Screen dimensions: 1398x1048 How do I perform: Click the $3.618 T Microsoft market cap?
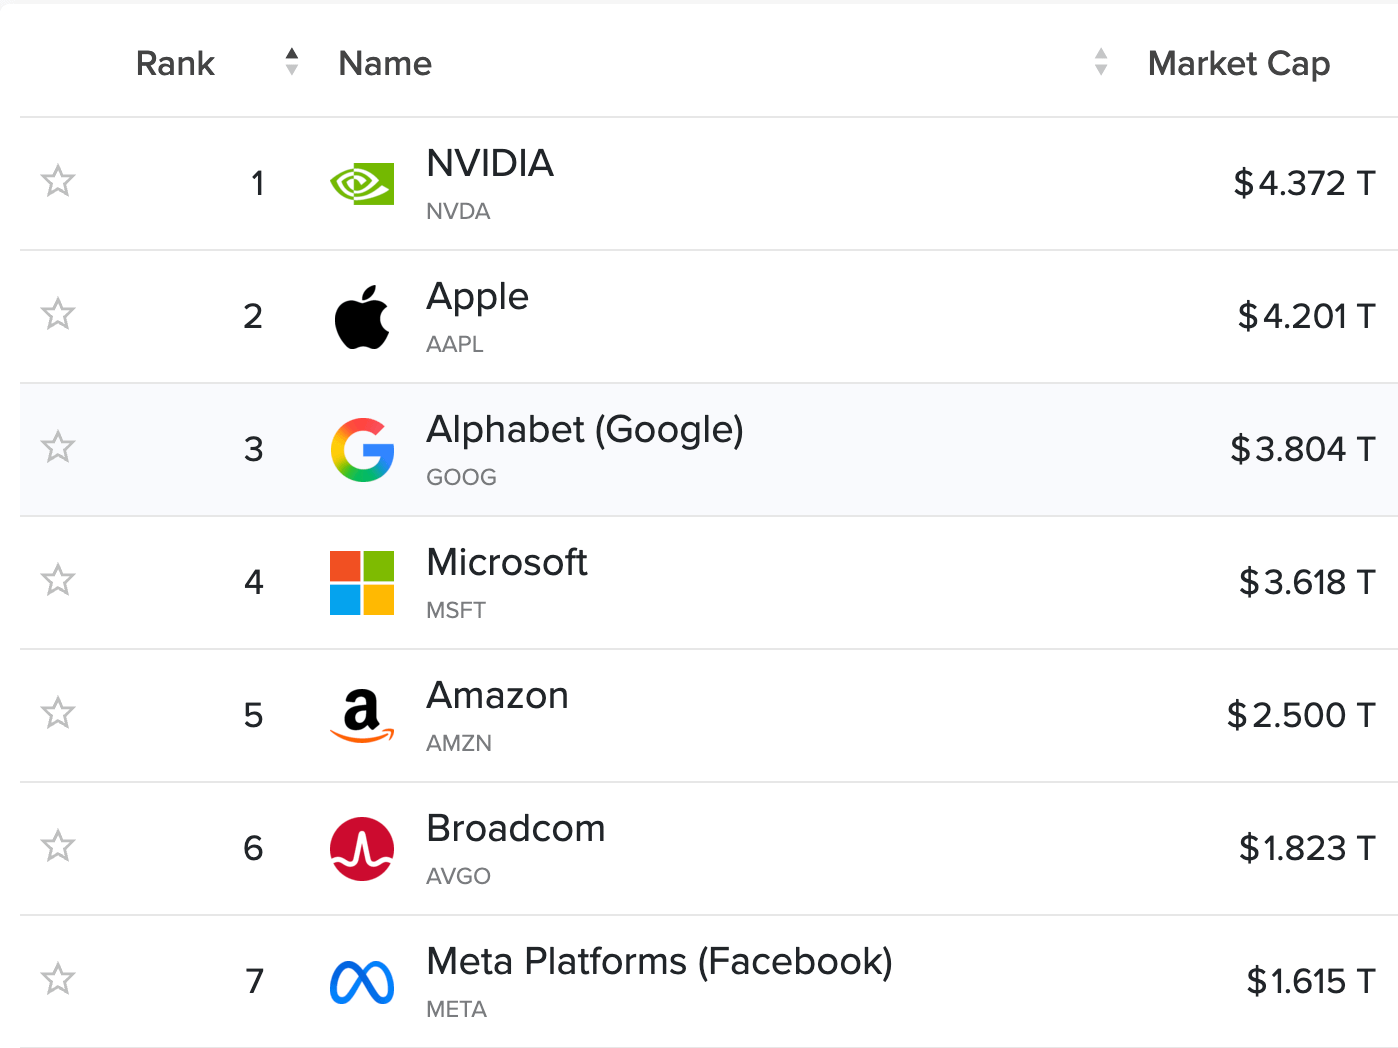coord(1307,582)
